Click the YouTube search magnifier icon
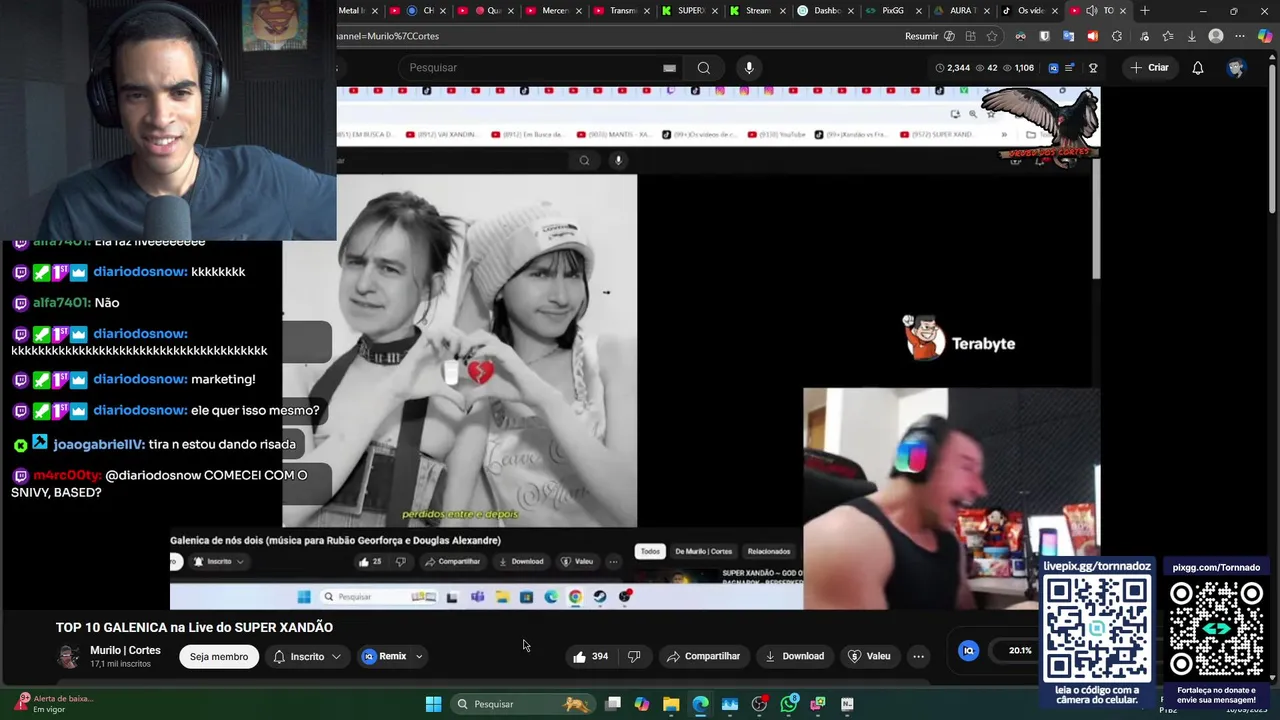 pyautogui.click(x=704, y=68)
